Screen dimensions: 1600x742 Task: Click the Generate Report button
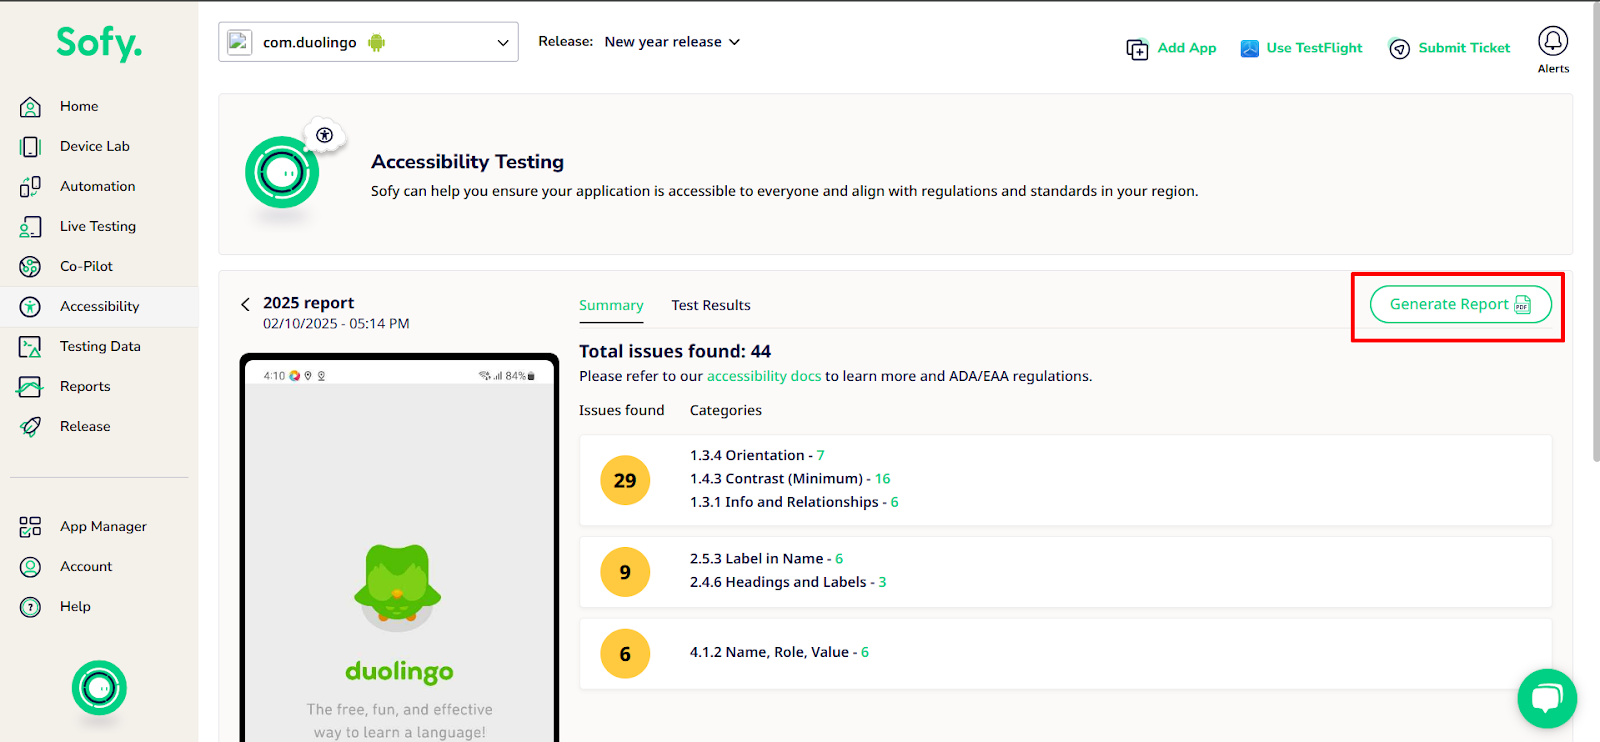1460,304
